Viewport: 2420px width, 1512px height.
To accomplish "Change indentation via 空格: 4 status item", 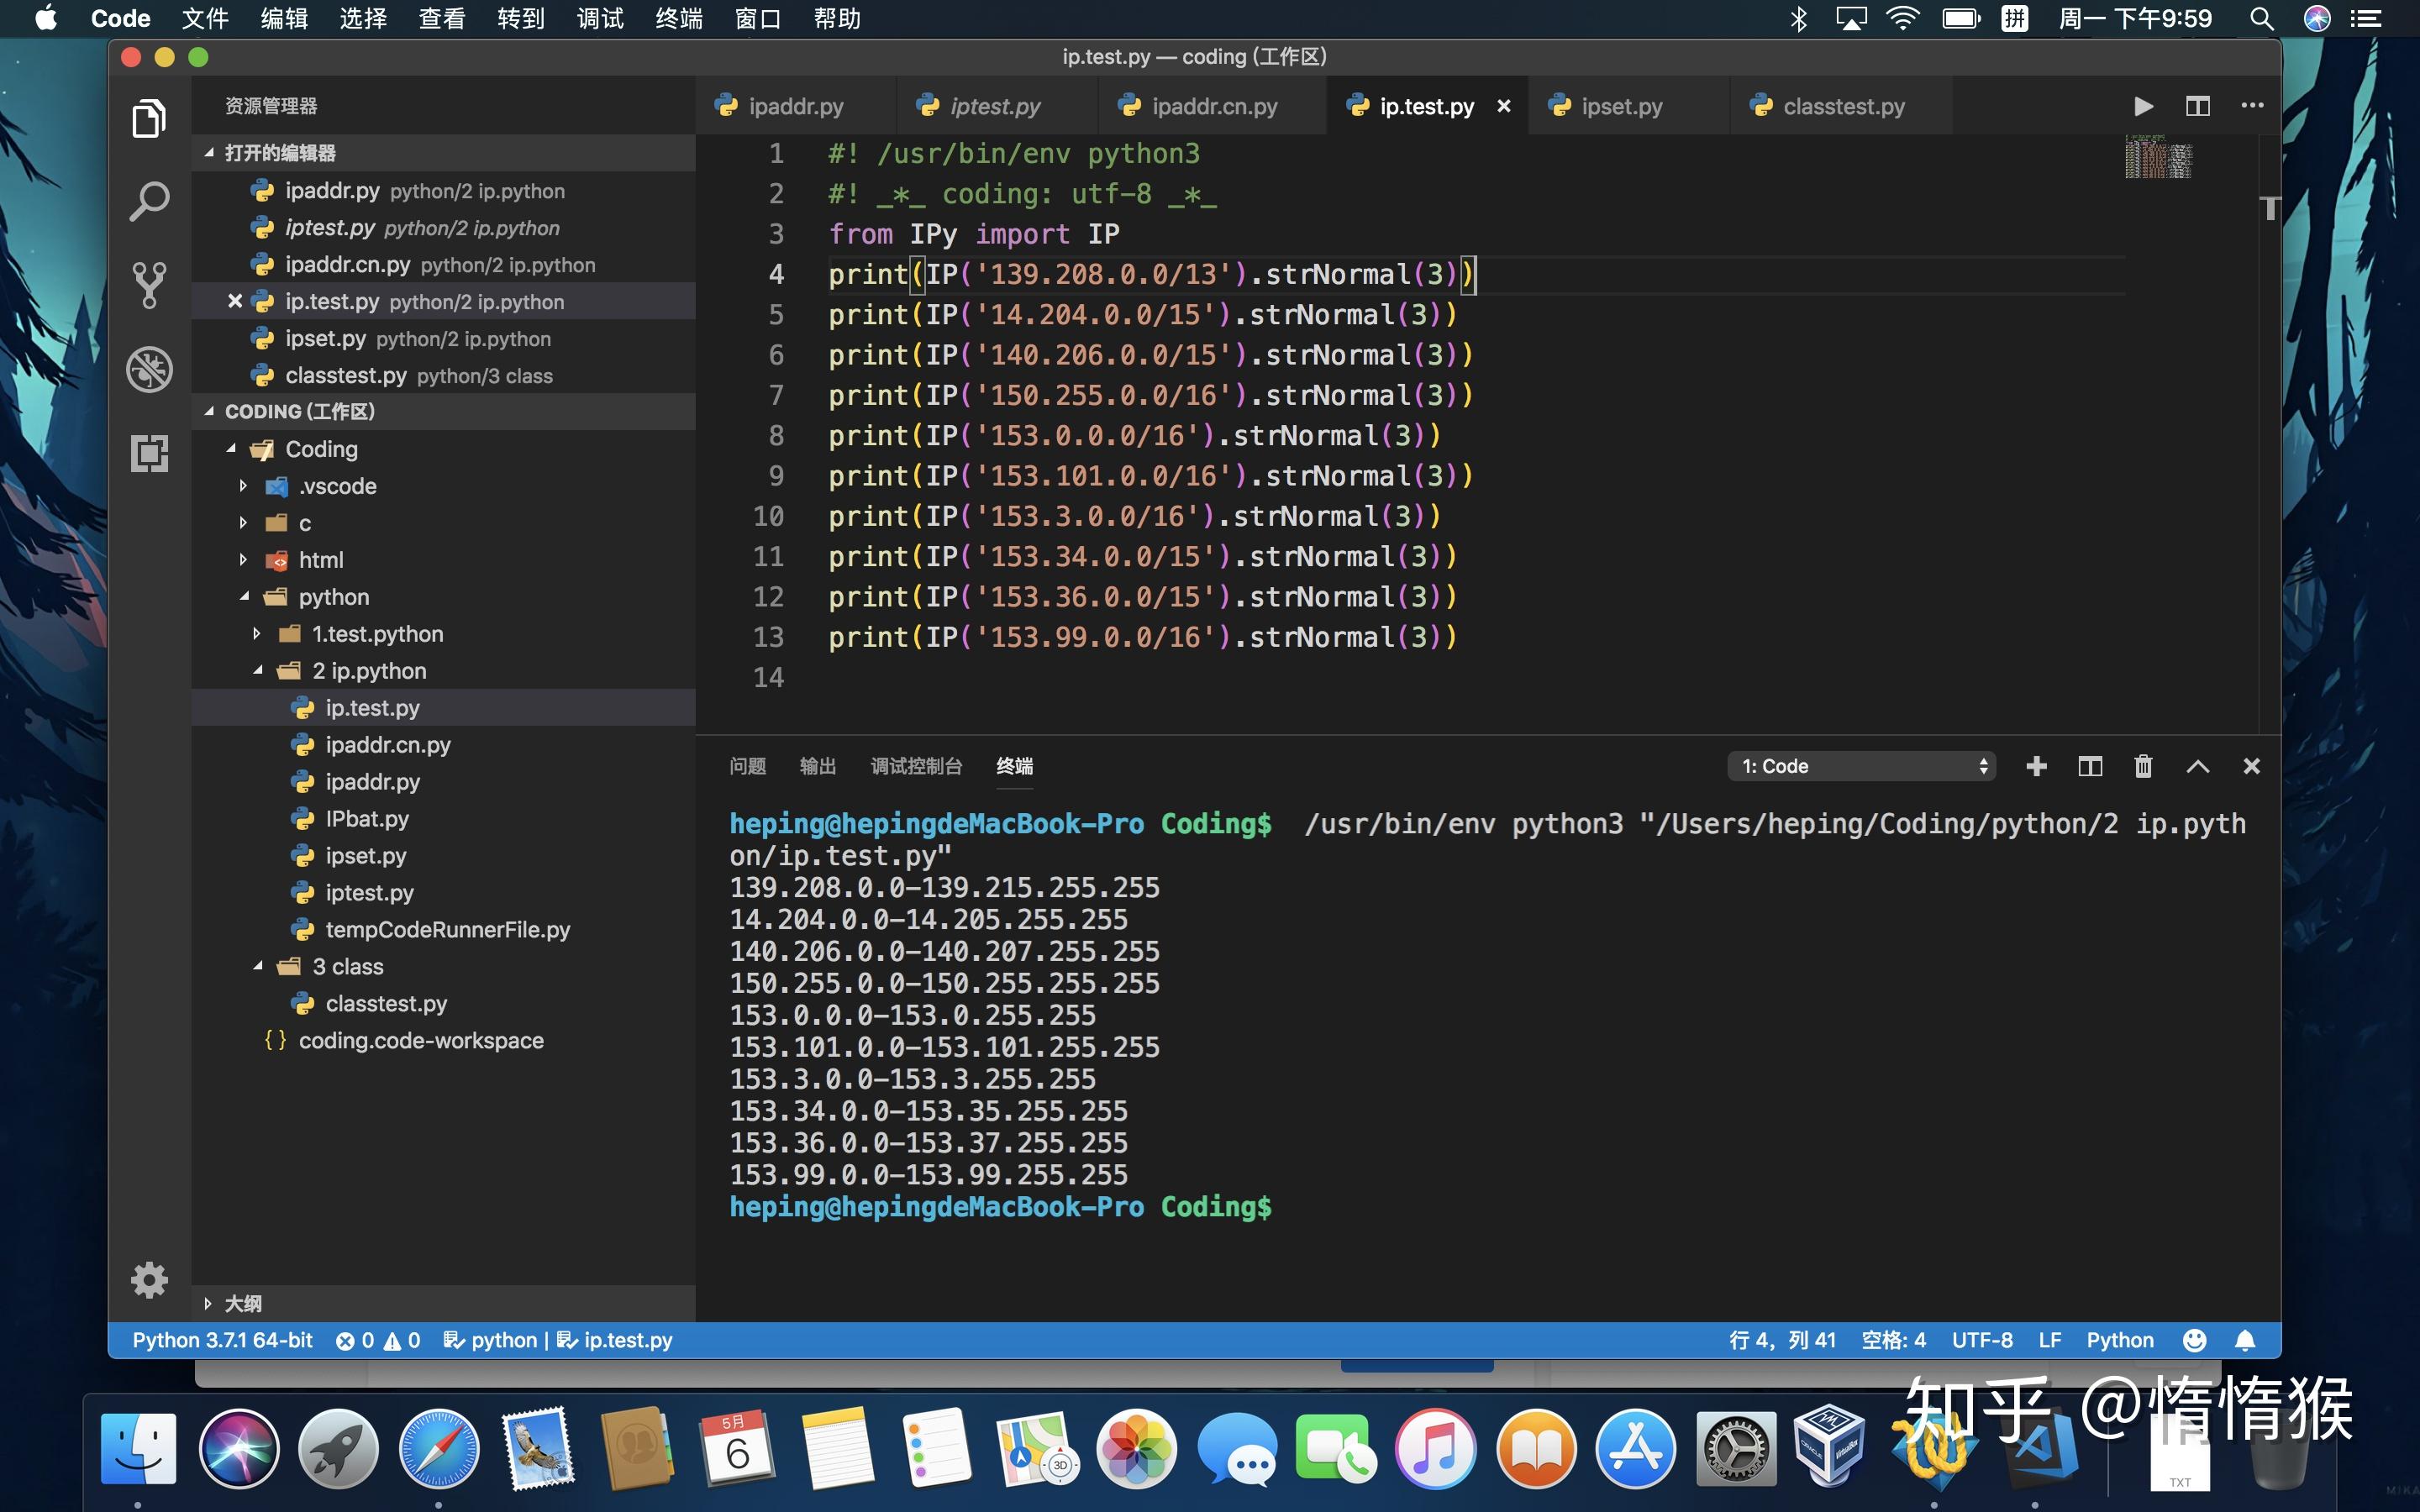I will click(1893, 1340).
